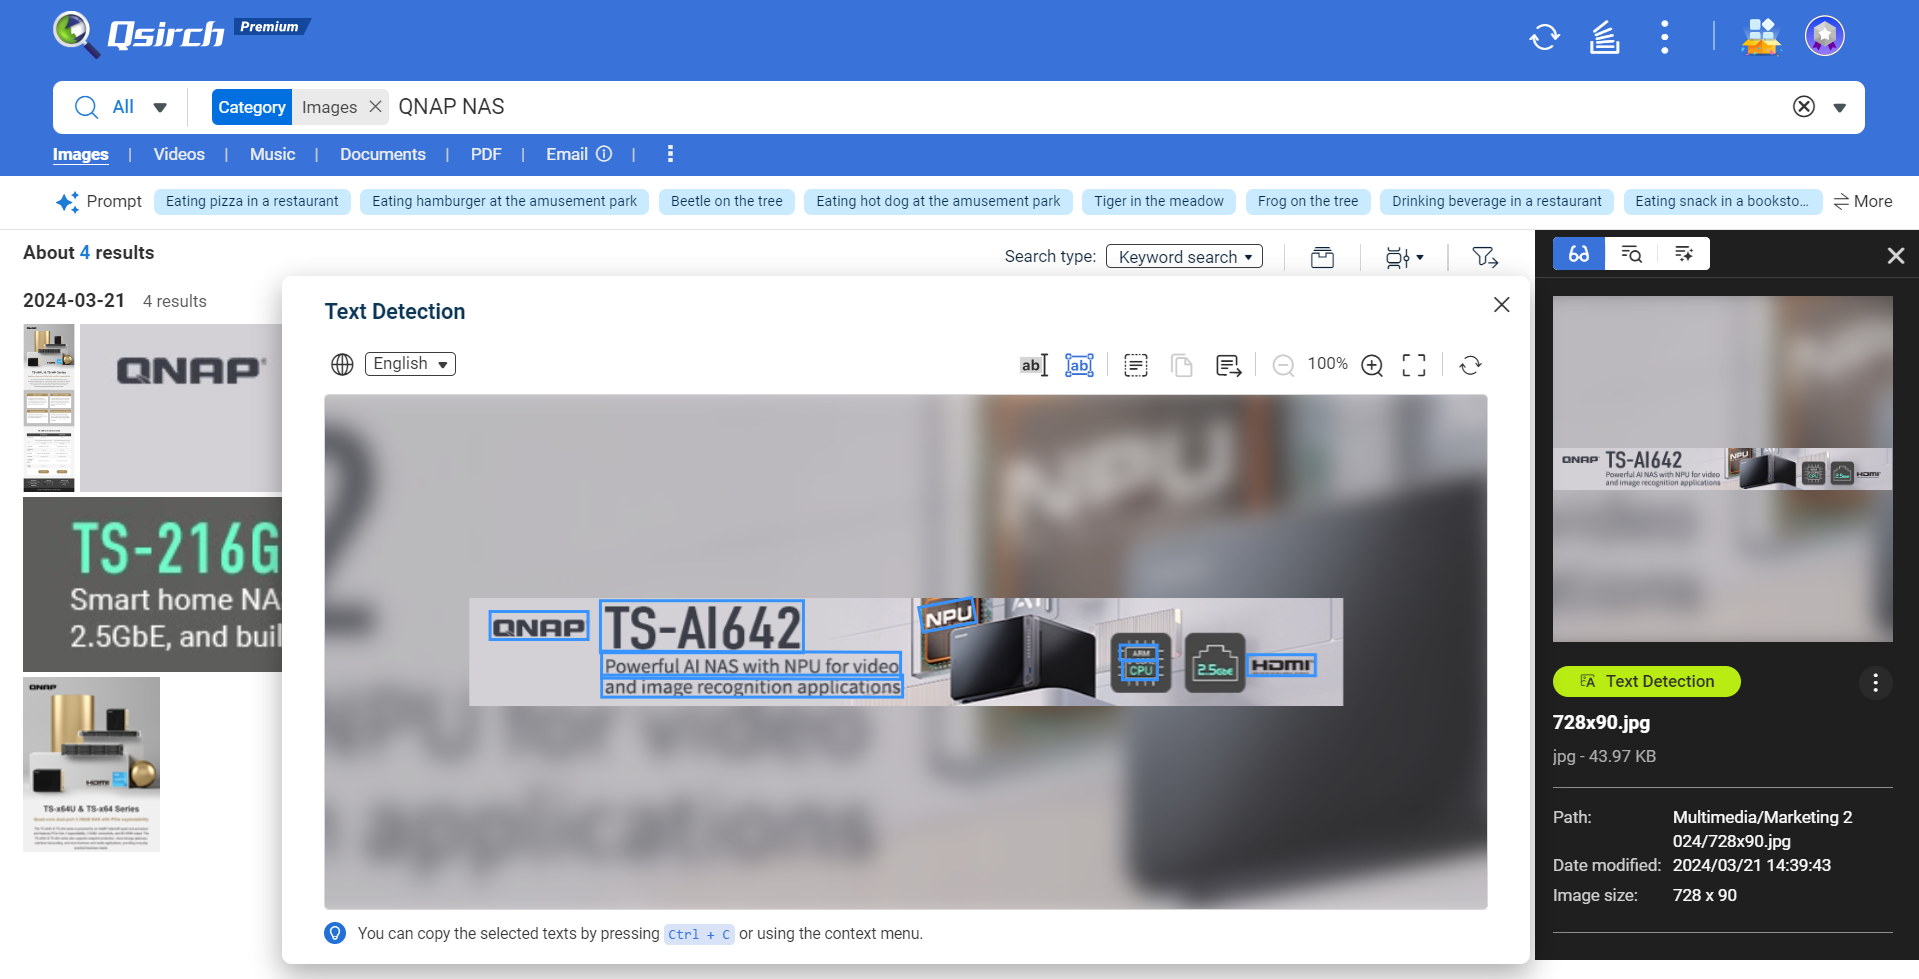
Task: Click the select all text icon
Action: (x=1135, y=365)
